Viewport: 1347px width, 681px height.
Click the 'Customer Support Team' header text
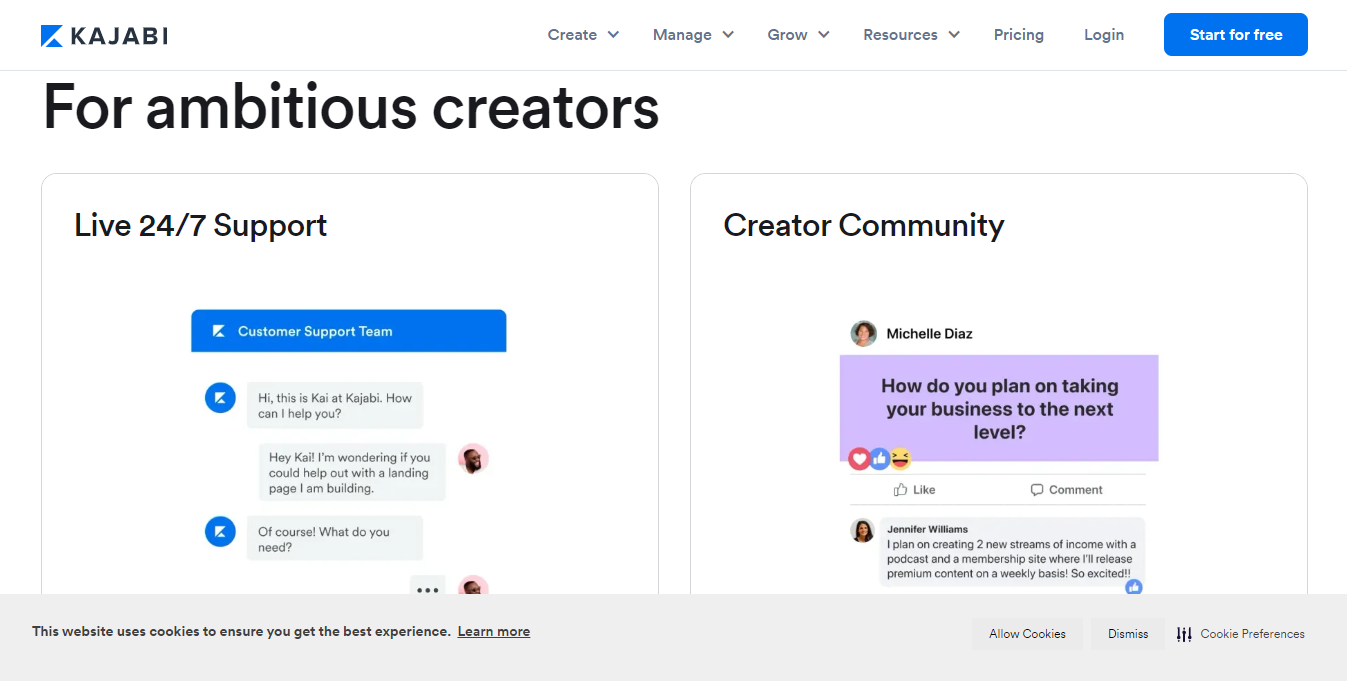tap(315, 331)
